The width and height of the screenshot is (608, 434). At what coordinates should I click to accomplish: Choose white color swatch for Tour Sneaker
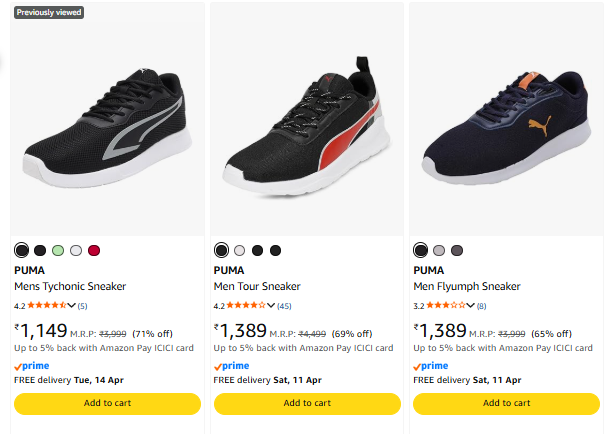(x=239, y=250)
